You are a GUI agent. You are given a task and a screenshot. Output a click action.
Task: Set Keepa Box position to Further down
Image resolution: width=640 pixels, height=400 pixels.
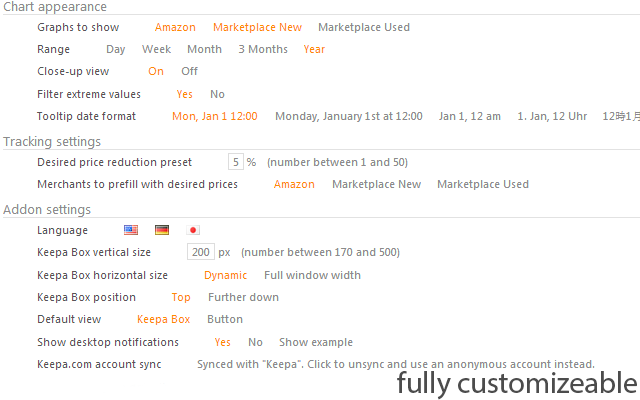(x=243, y=298)
